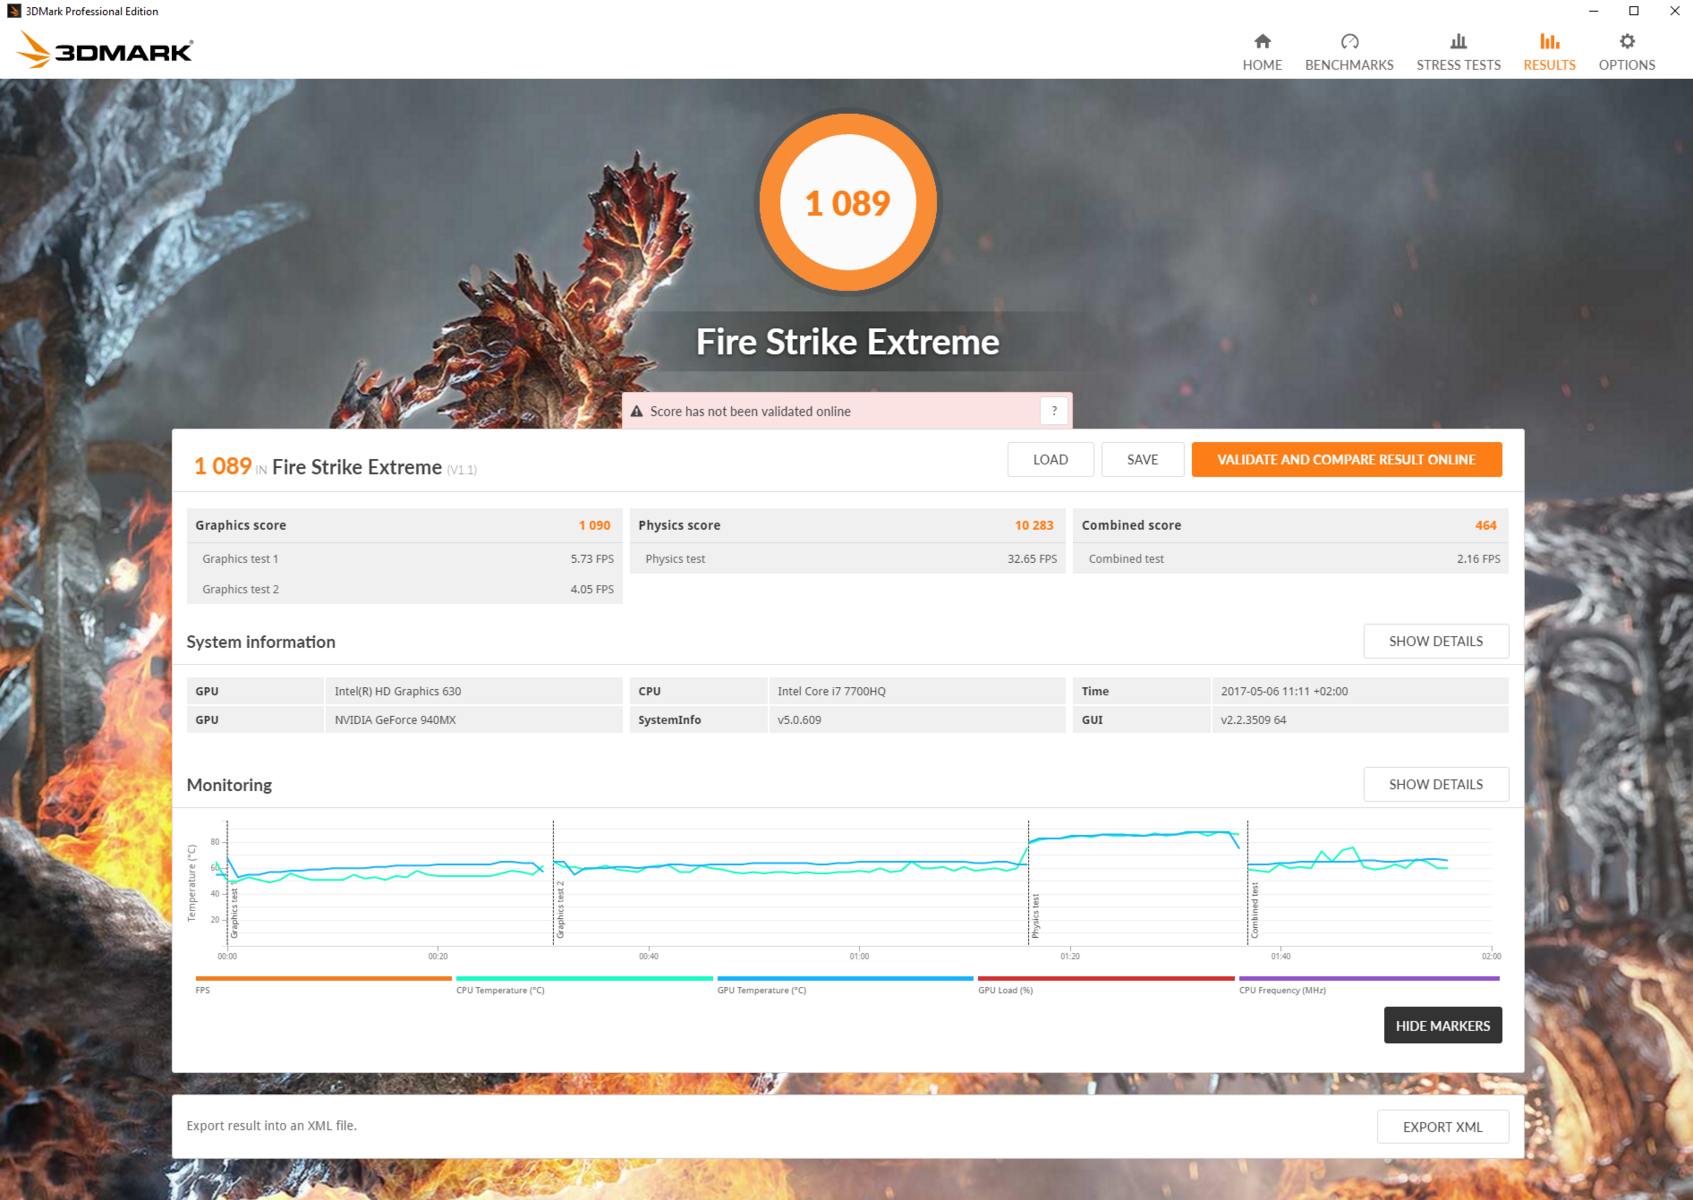The image size is (1693, 1200).
Task: Click the Fire Strike Extreme result heading
Action: (357, 467)
